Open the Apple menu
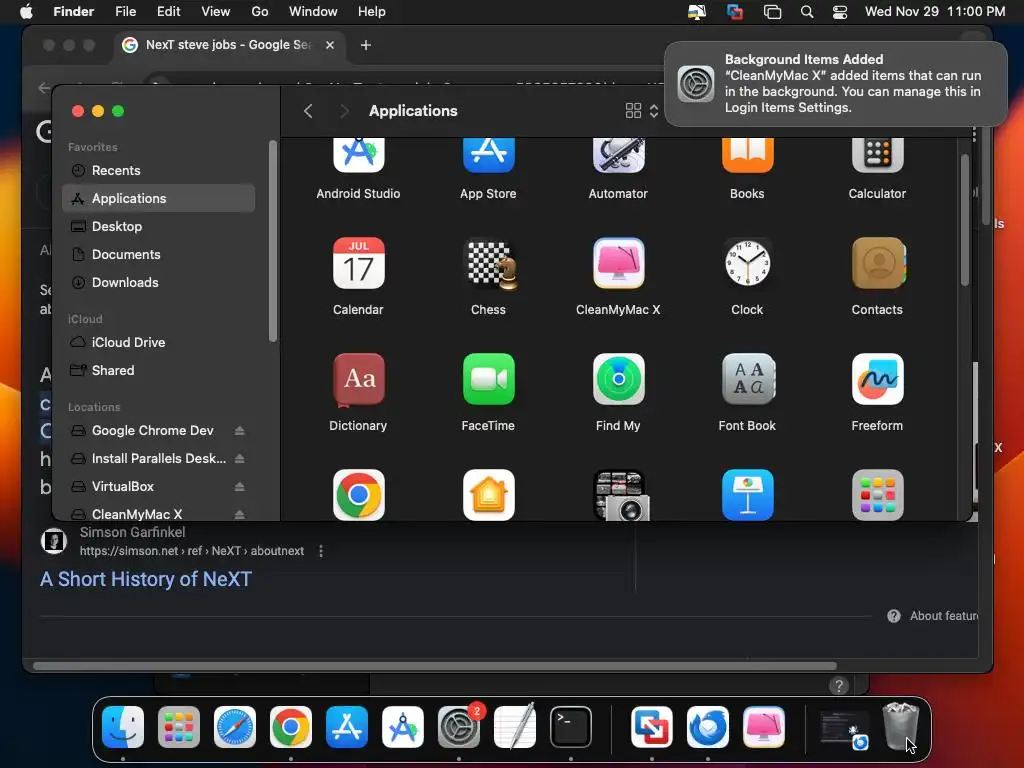Viewport: 1024px width, 768px height. [x=26, y=12]
